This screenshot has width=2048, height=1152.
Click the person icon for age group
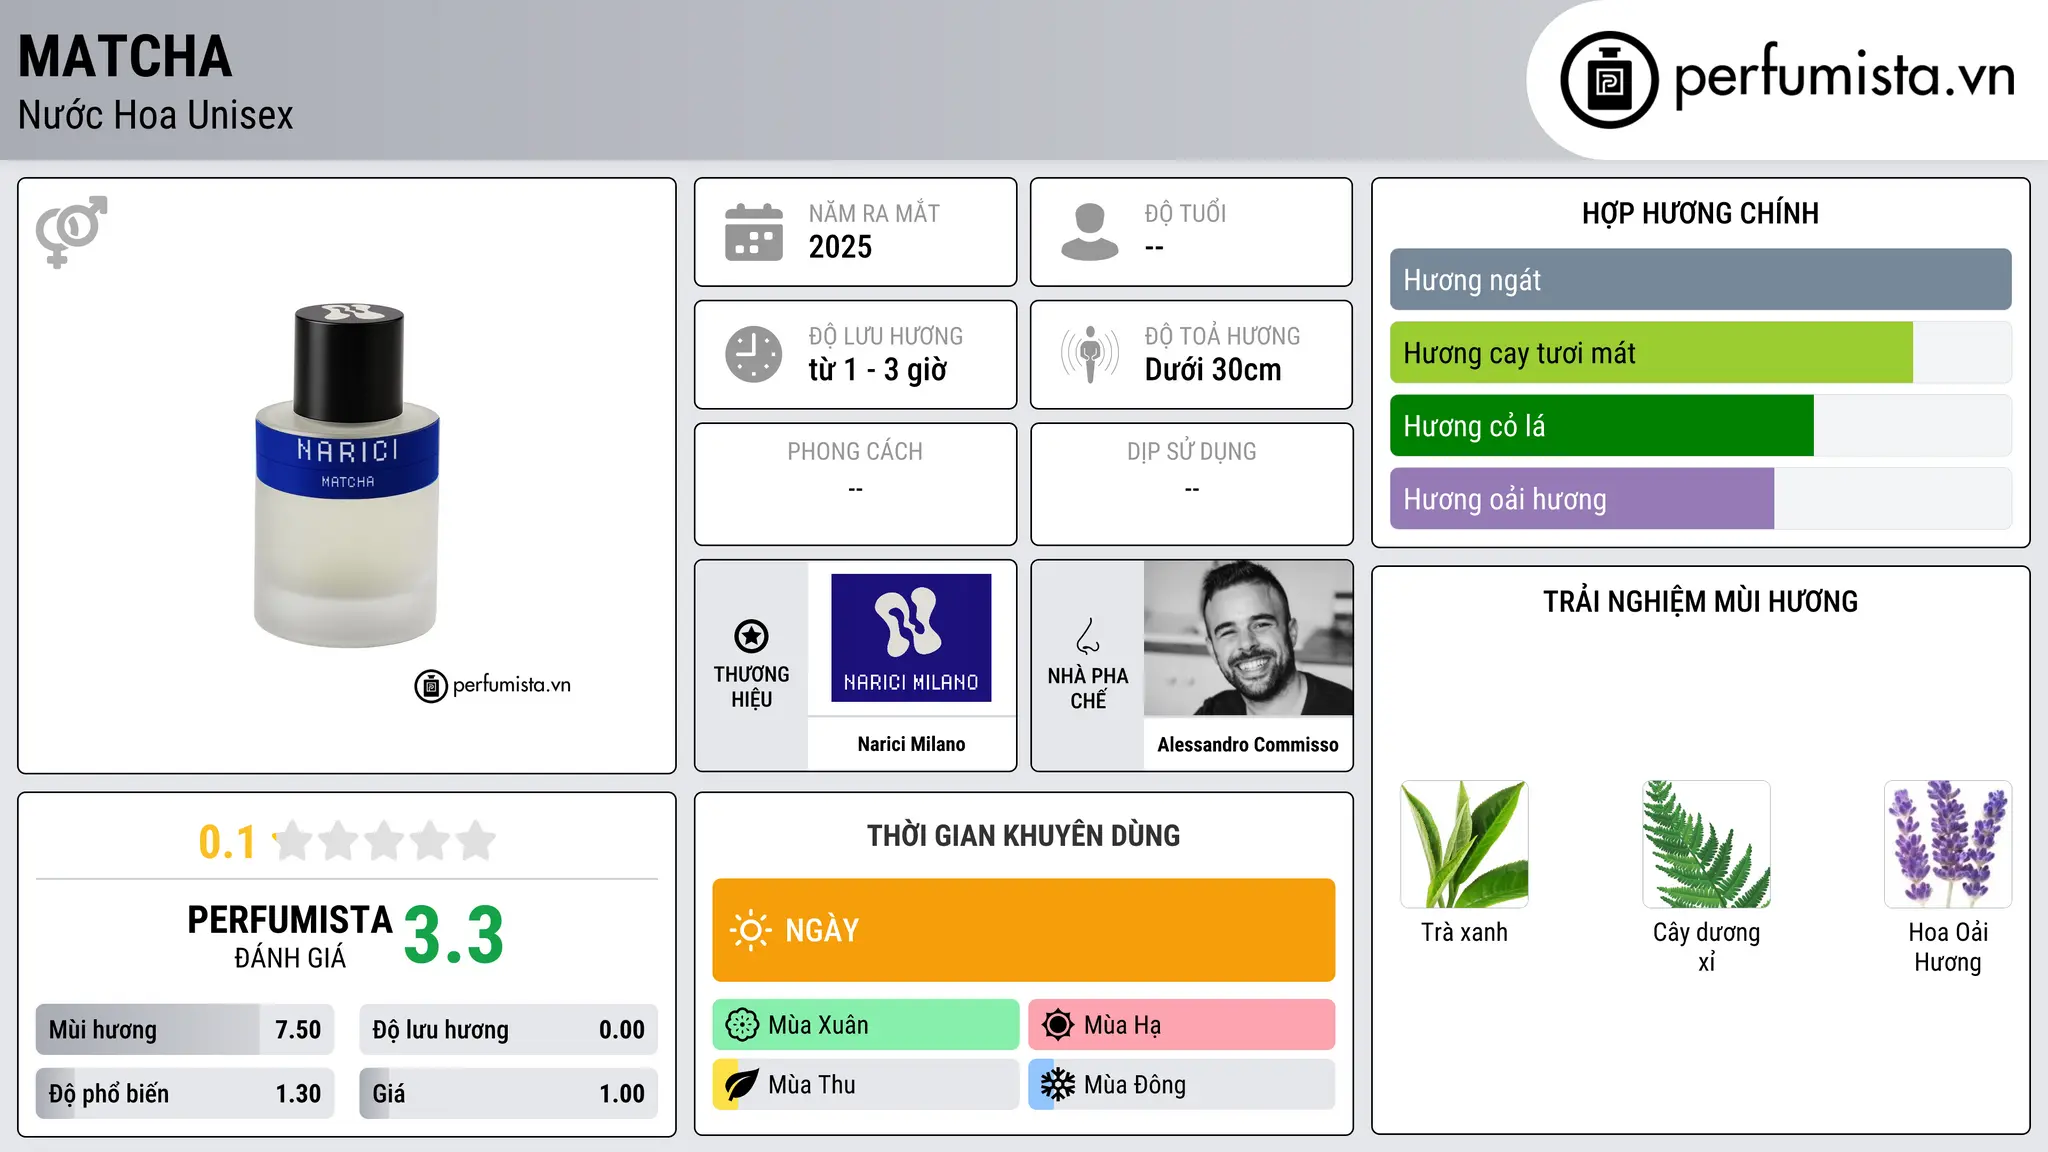pos(1090,232)
